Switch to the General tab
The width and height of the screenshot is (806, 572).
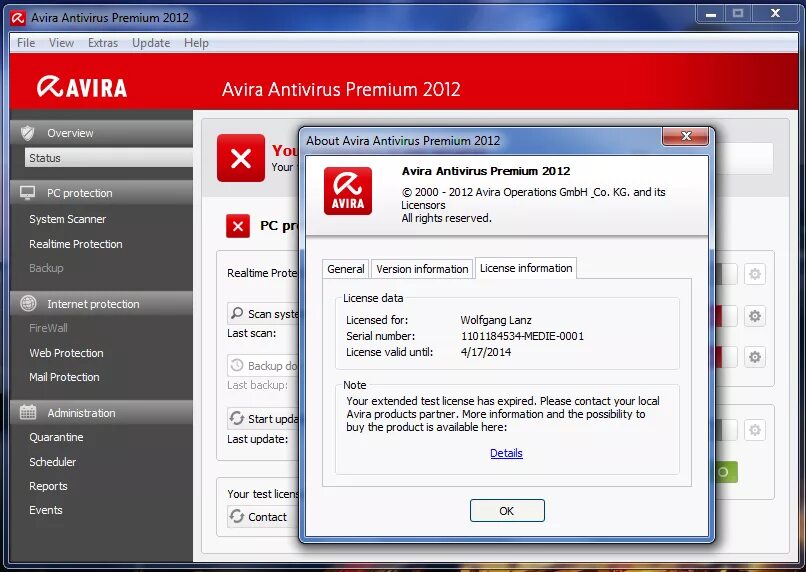point(346,269)
